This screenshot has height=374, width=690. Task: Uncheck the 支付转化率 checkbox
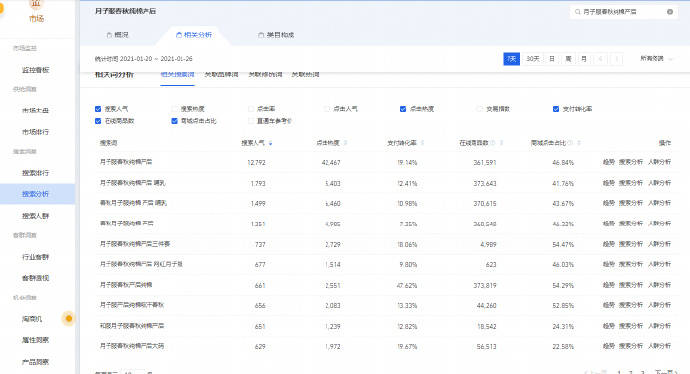556,109
